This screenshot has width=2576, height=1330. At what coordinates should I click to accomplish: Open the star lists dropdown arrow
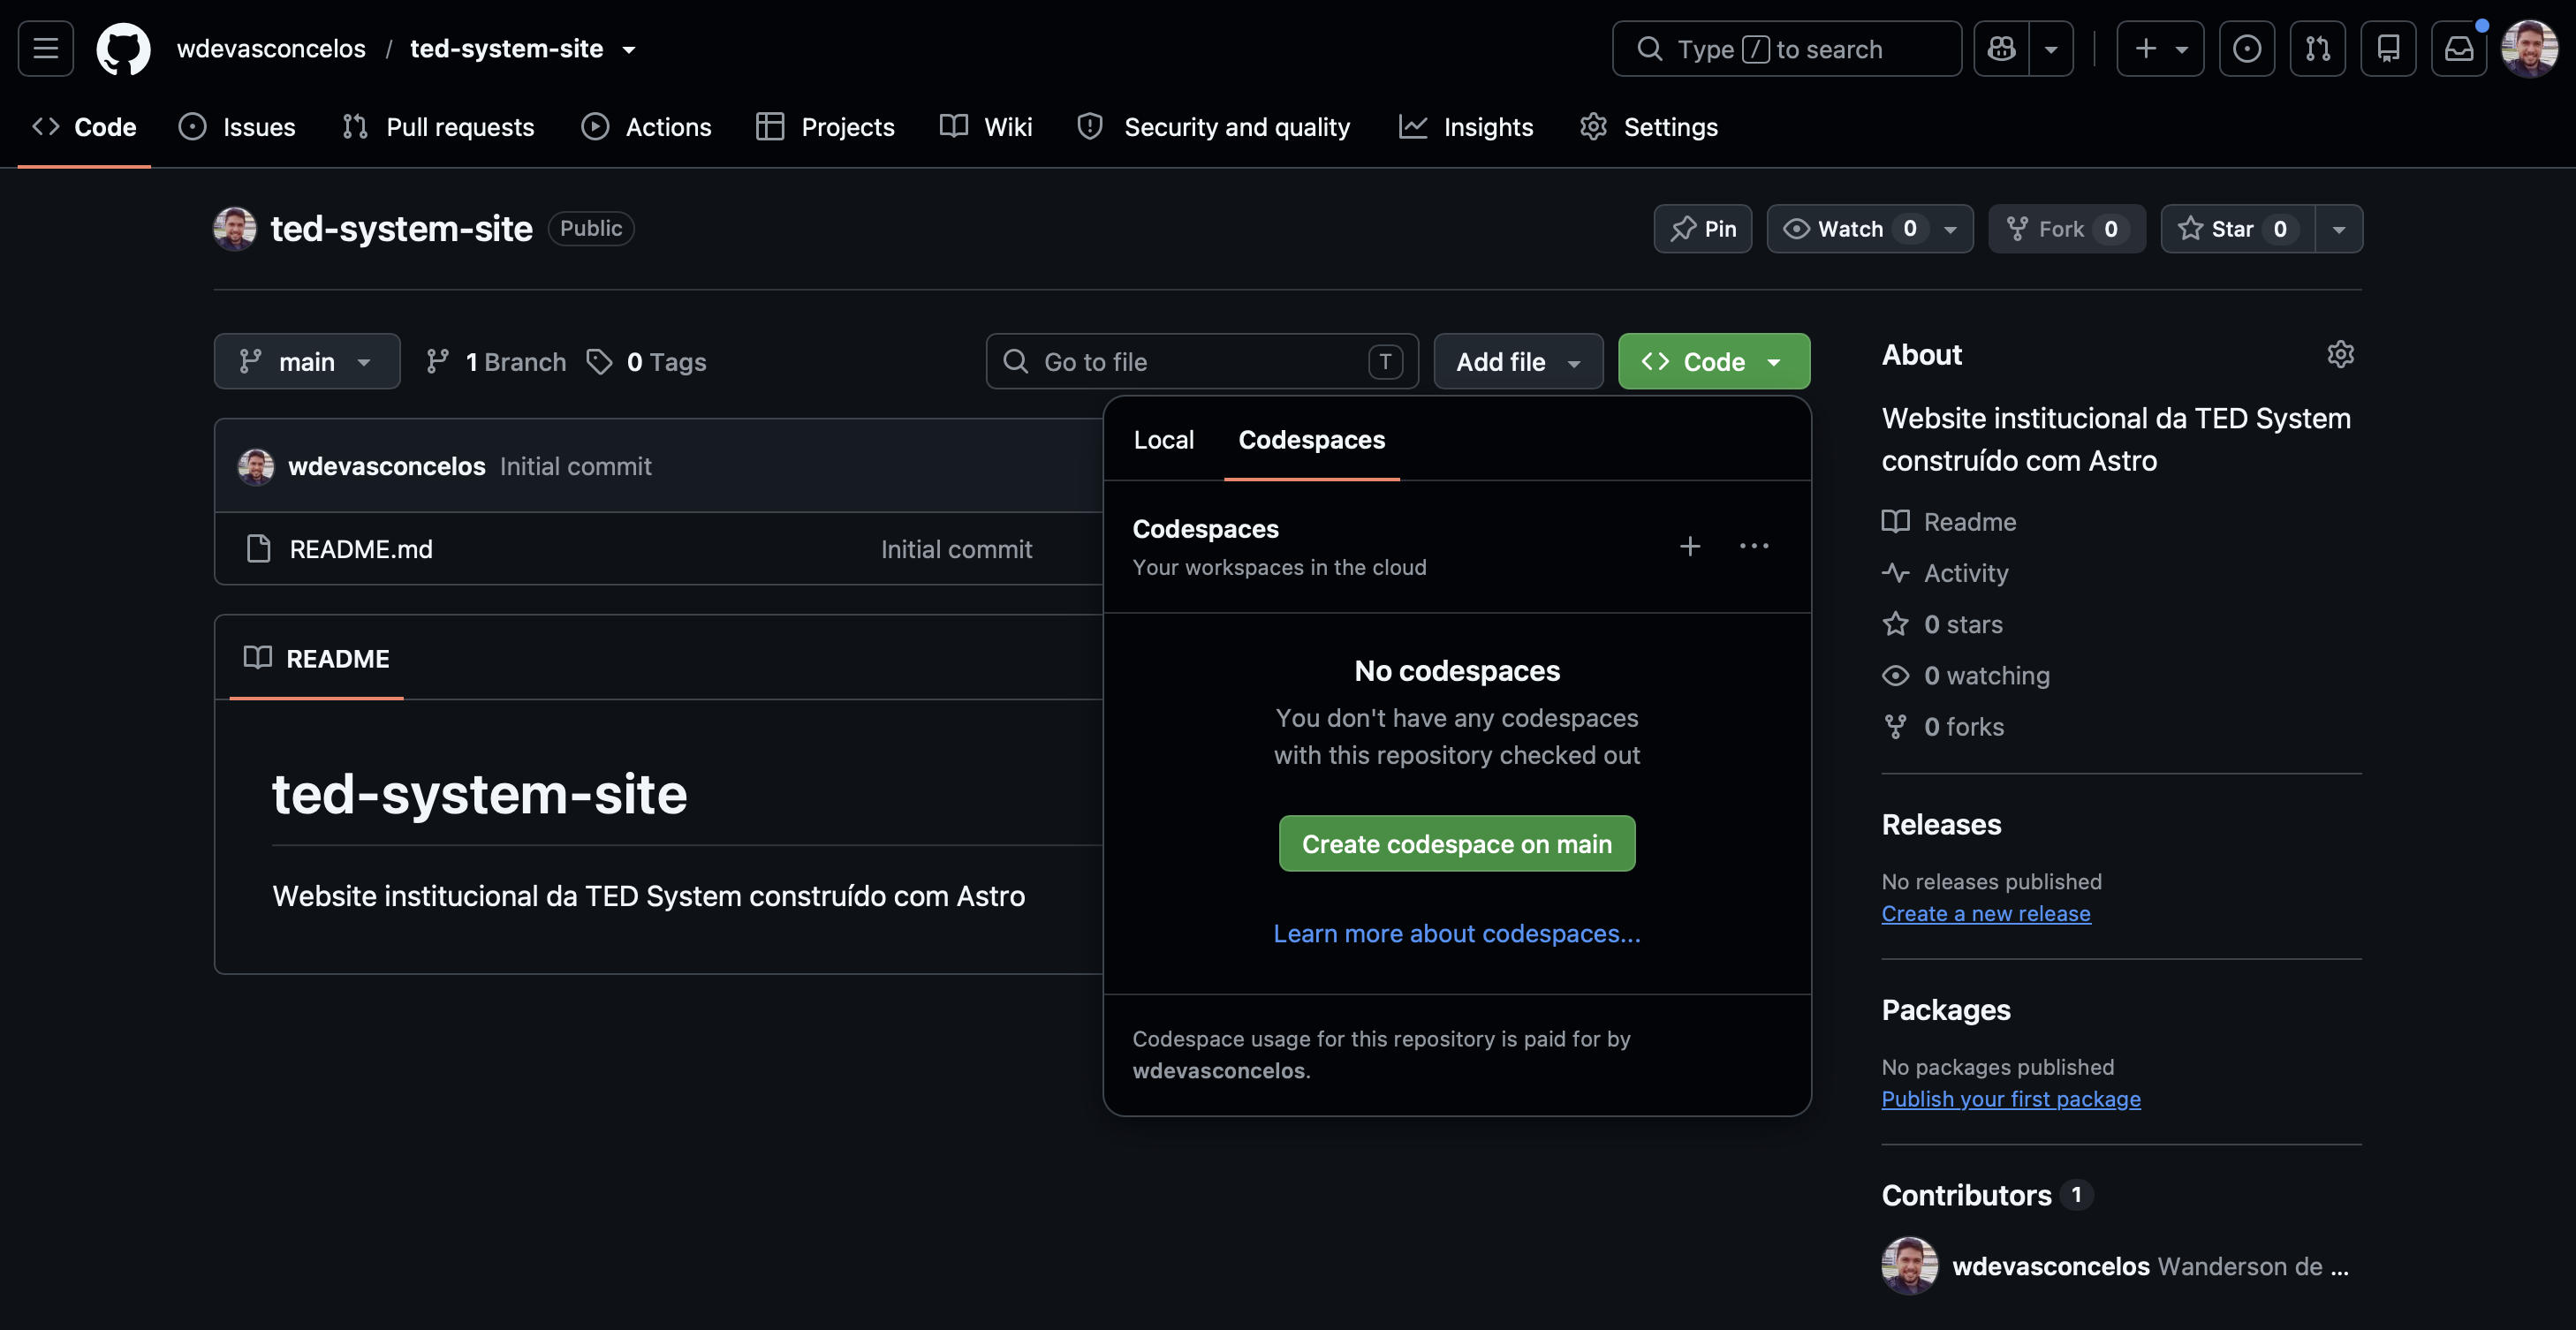pos(2339,229)
